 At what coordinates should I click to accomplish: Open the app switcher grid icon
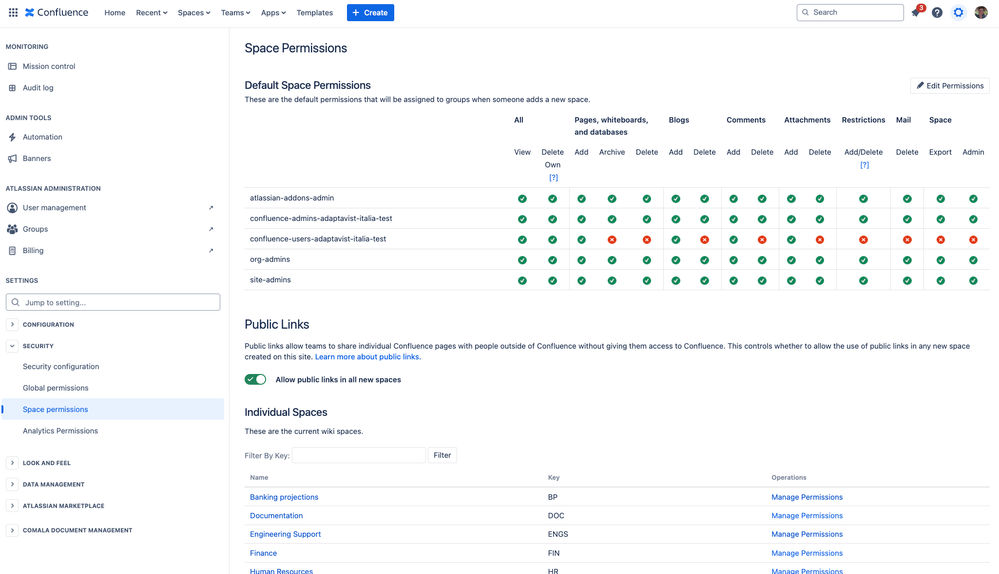tap(13, 12)
